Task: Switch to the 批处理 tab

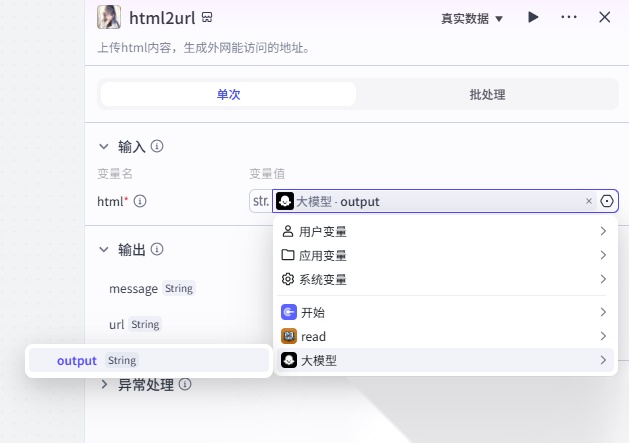Action: pos(487,94)
